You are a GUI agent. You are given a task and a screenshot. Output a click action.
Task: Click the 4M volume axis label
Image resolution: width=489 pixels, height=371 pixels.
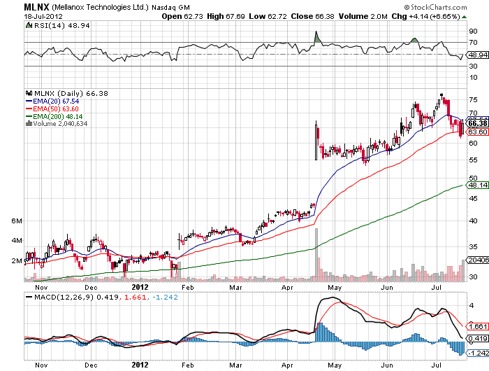click(17, 240)
